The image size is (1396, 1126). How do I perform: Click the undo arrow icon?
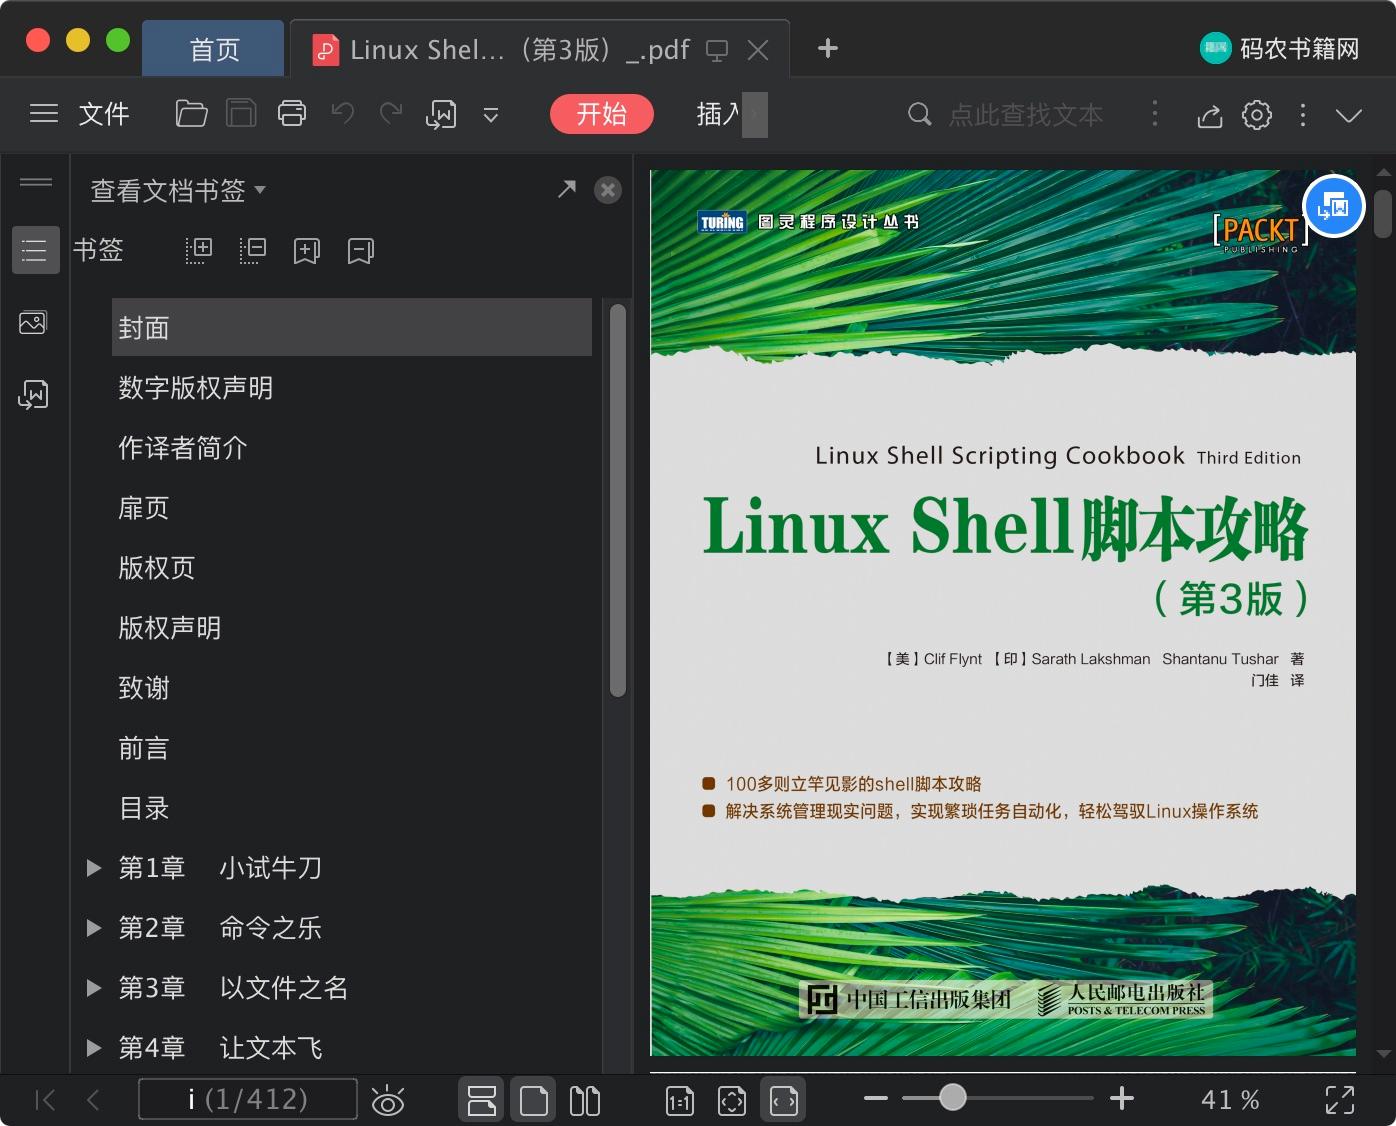pos(343,114)
